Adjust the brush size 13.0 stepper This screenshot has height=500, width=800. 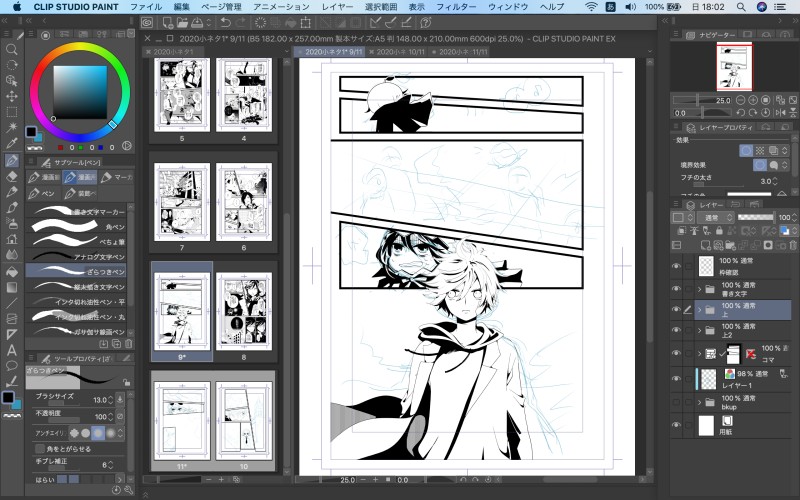(x=110, y=400)
